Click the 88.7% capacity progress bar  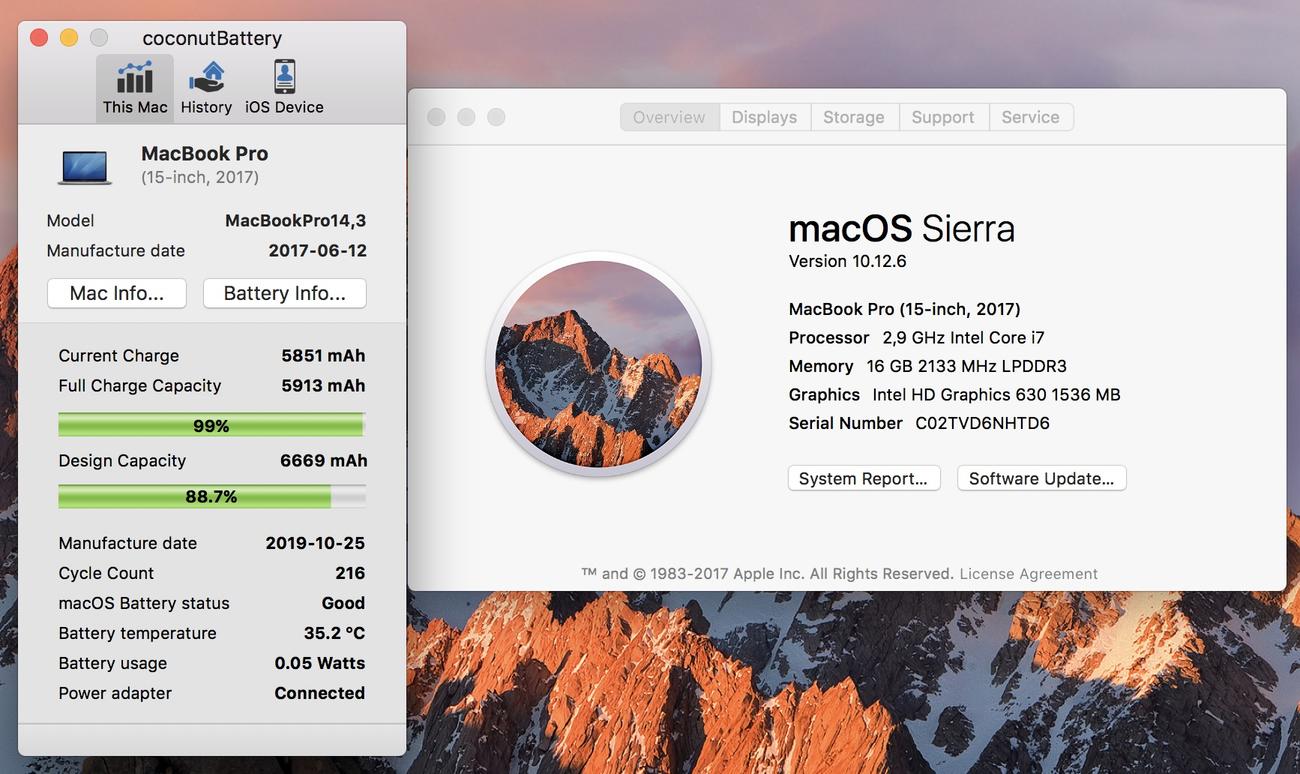tap(211, 496)
